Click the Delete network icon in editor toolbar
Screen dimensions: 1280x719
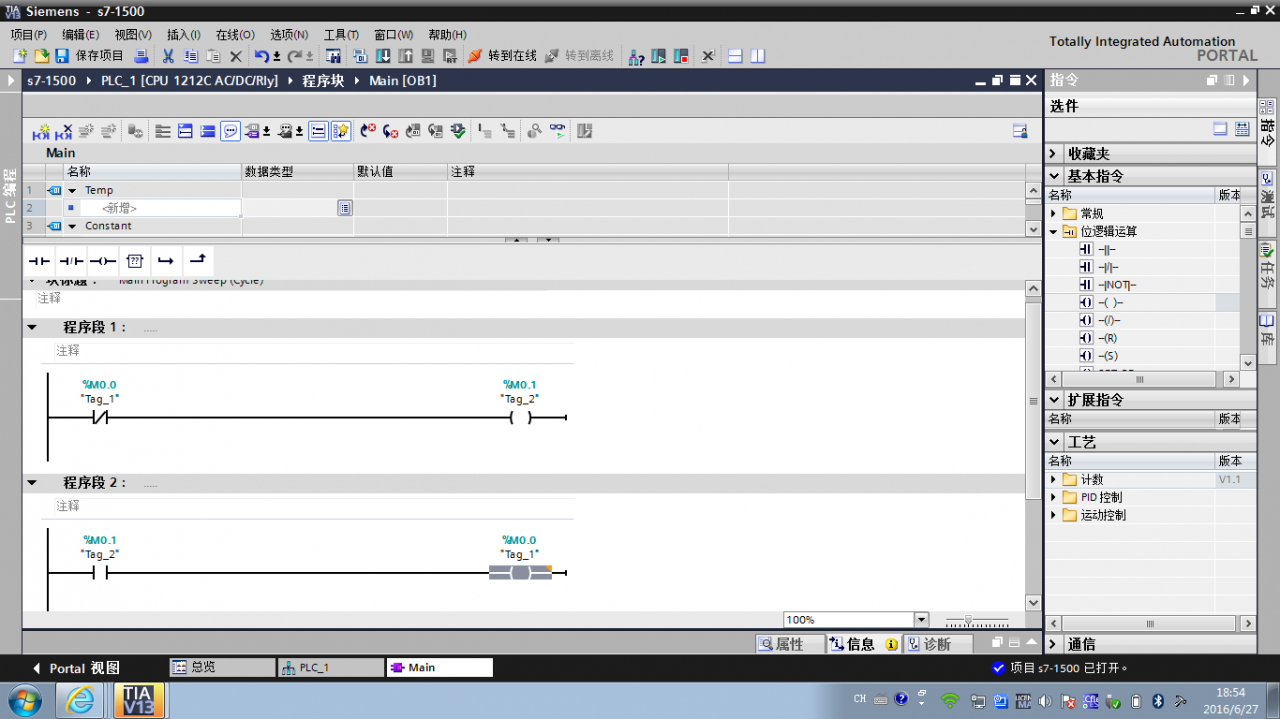pos(64,131)
